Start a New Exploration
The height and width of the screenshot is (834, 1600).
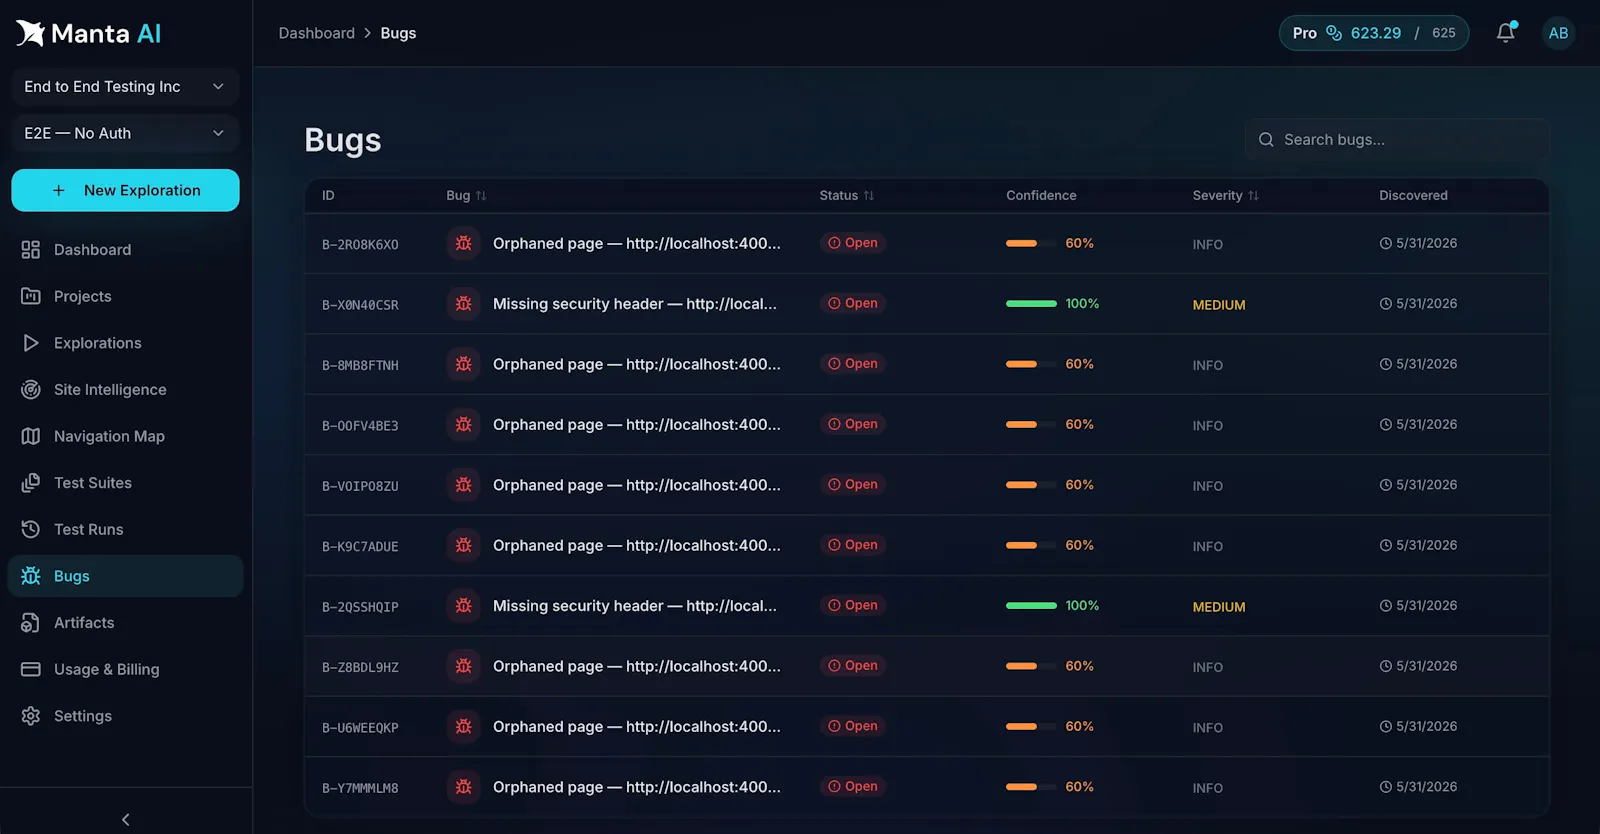pos(126,190)
